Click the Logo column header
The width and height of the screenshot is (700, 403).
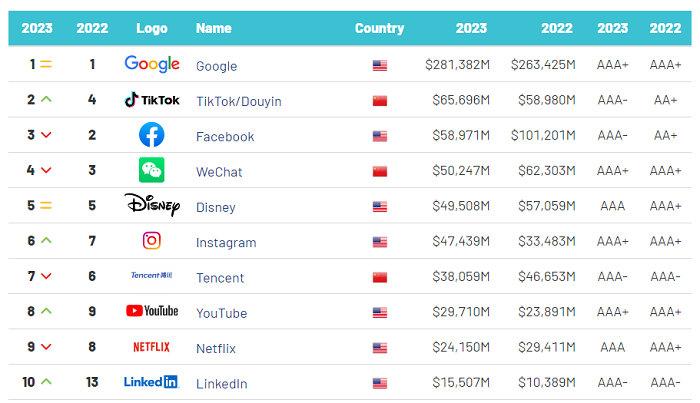[151, 28]
